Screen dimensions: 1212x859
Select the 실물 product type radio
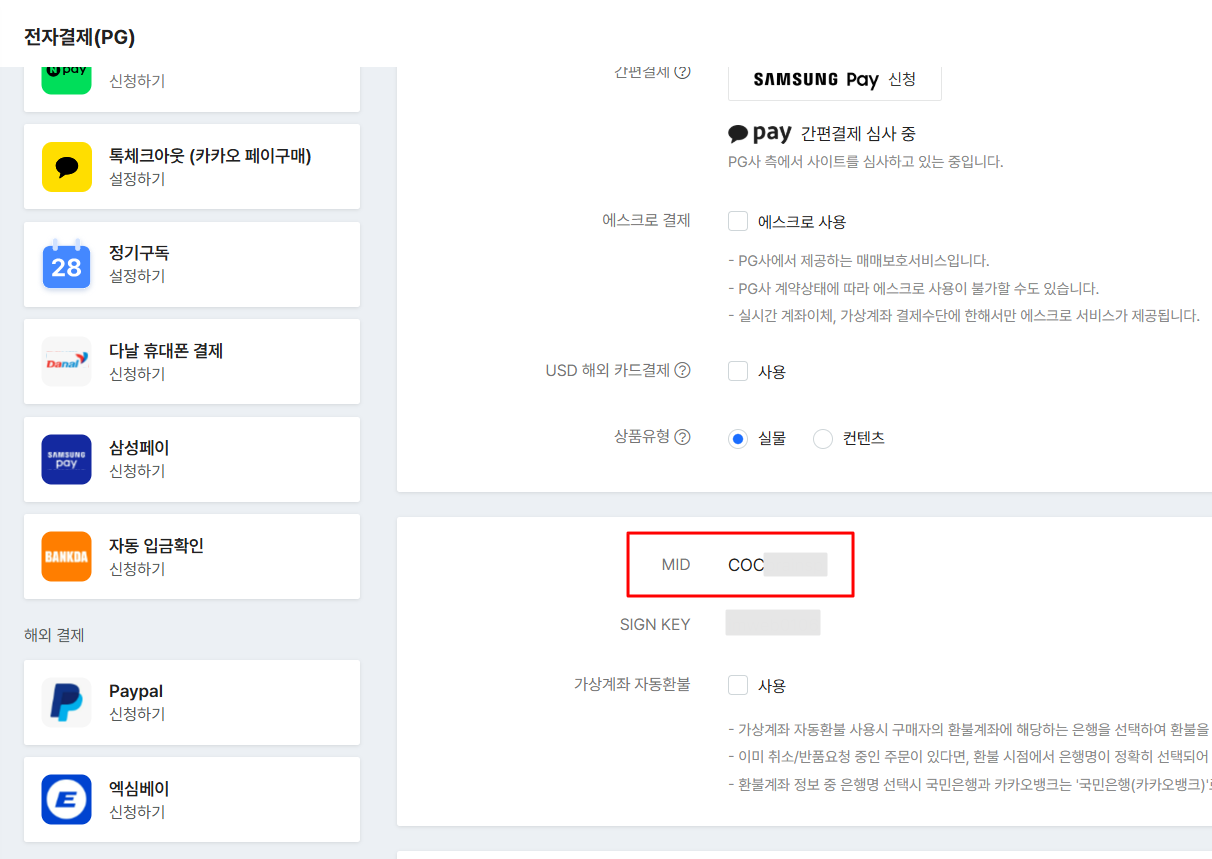[x=738, y=438]
